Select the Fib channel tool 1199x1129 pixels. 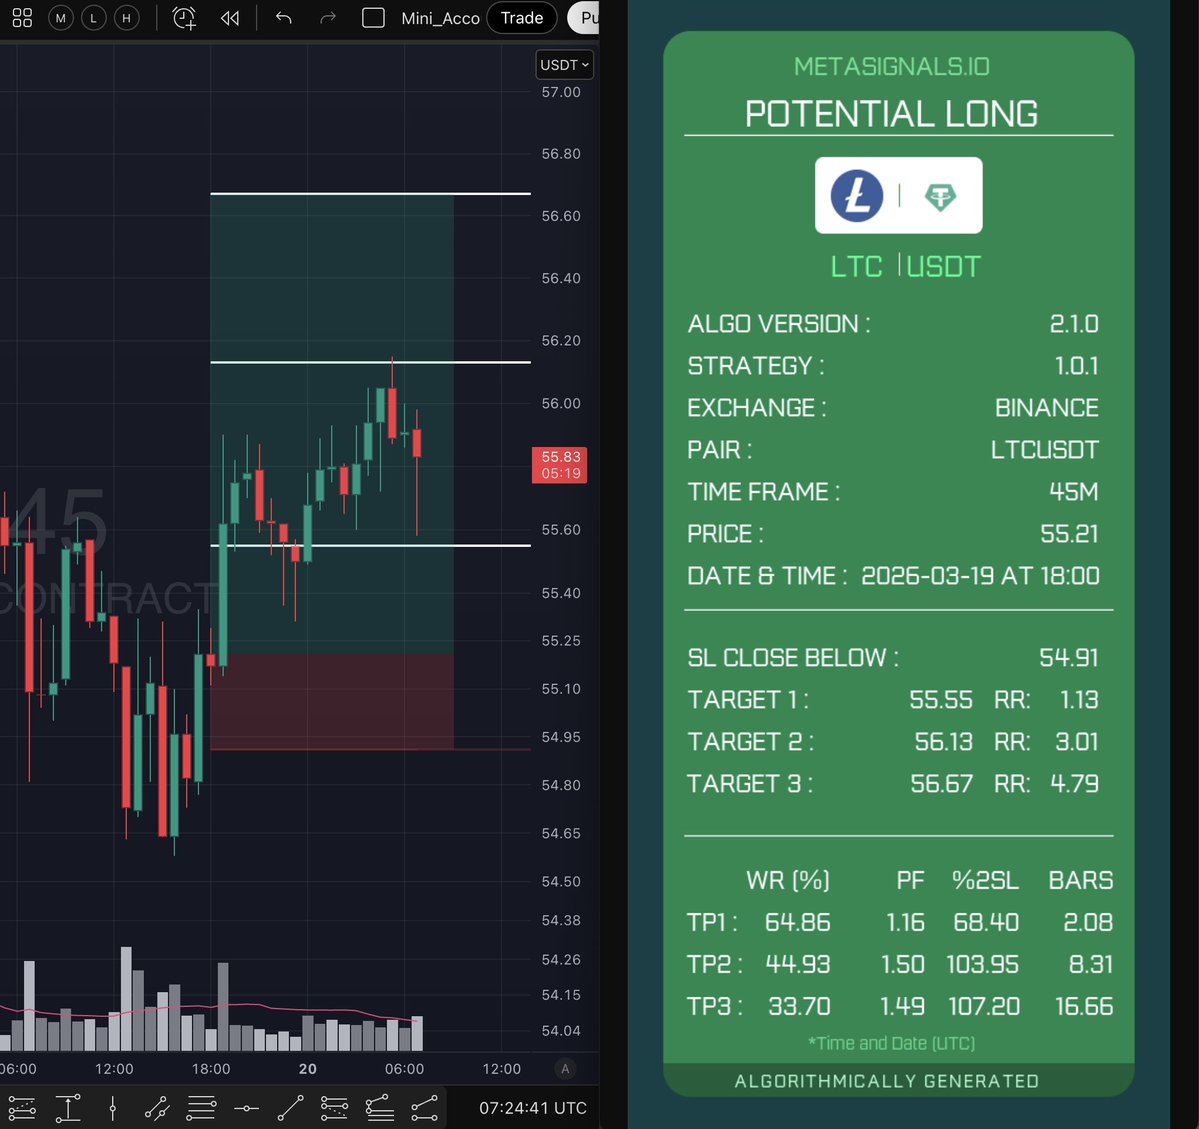pyautogui.click(x=379, y=1108)
